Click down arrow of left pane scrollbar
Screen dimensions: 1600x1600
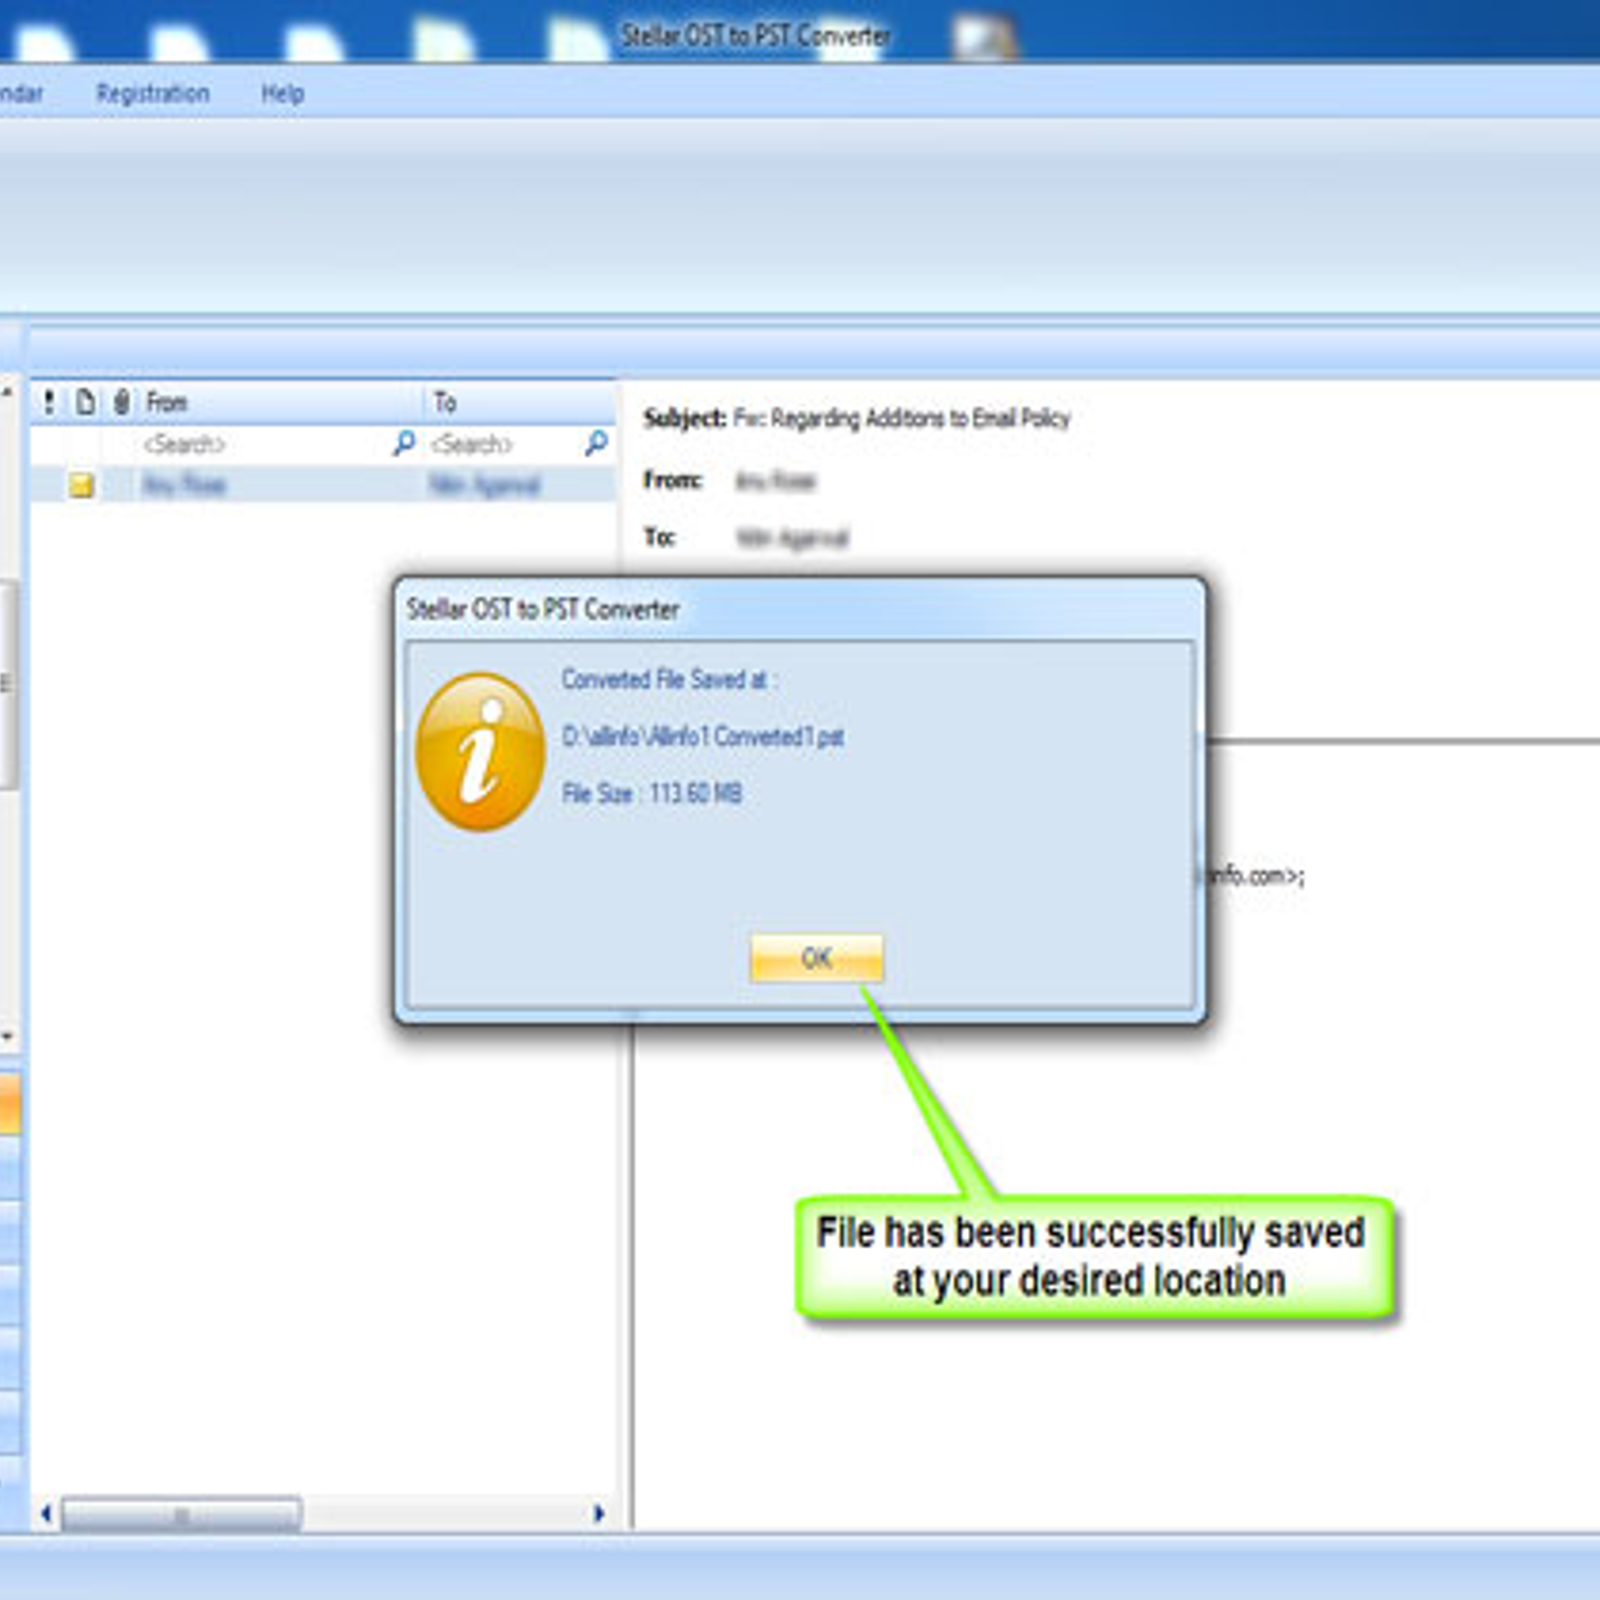click(x=7, y=1037)
